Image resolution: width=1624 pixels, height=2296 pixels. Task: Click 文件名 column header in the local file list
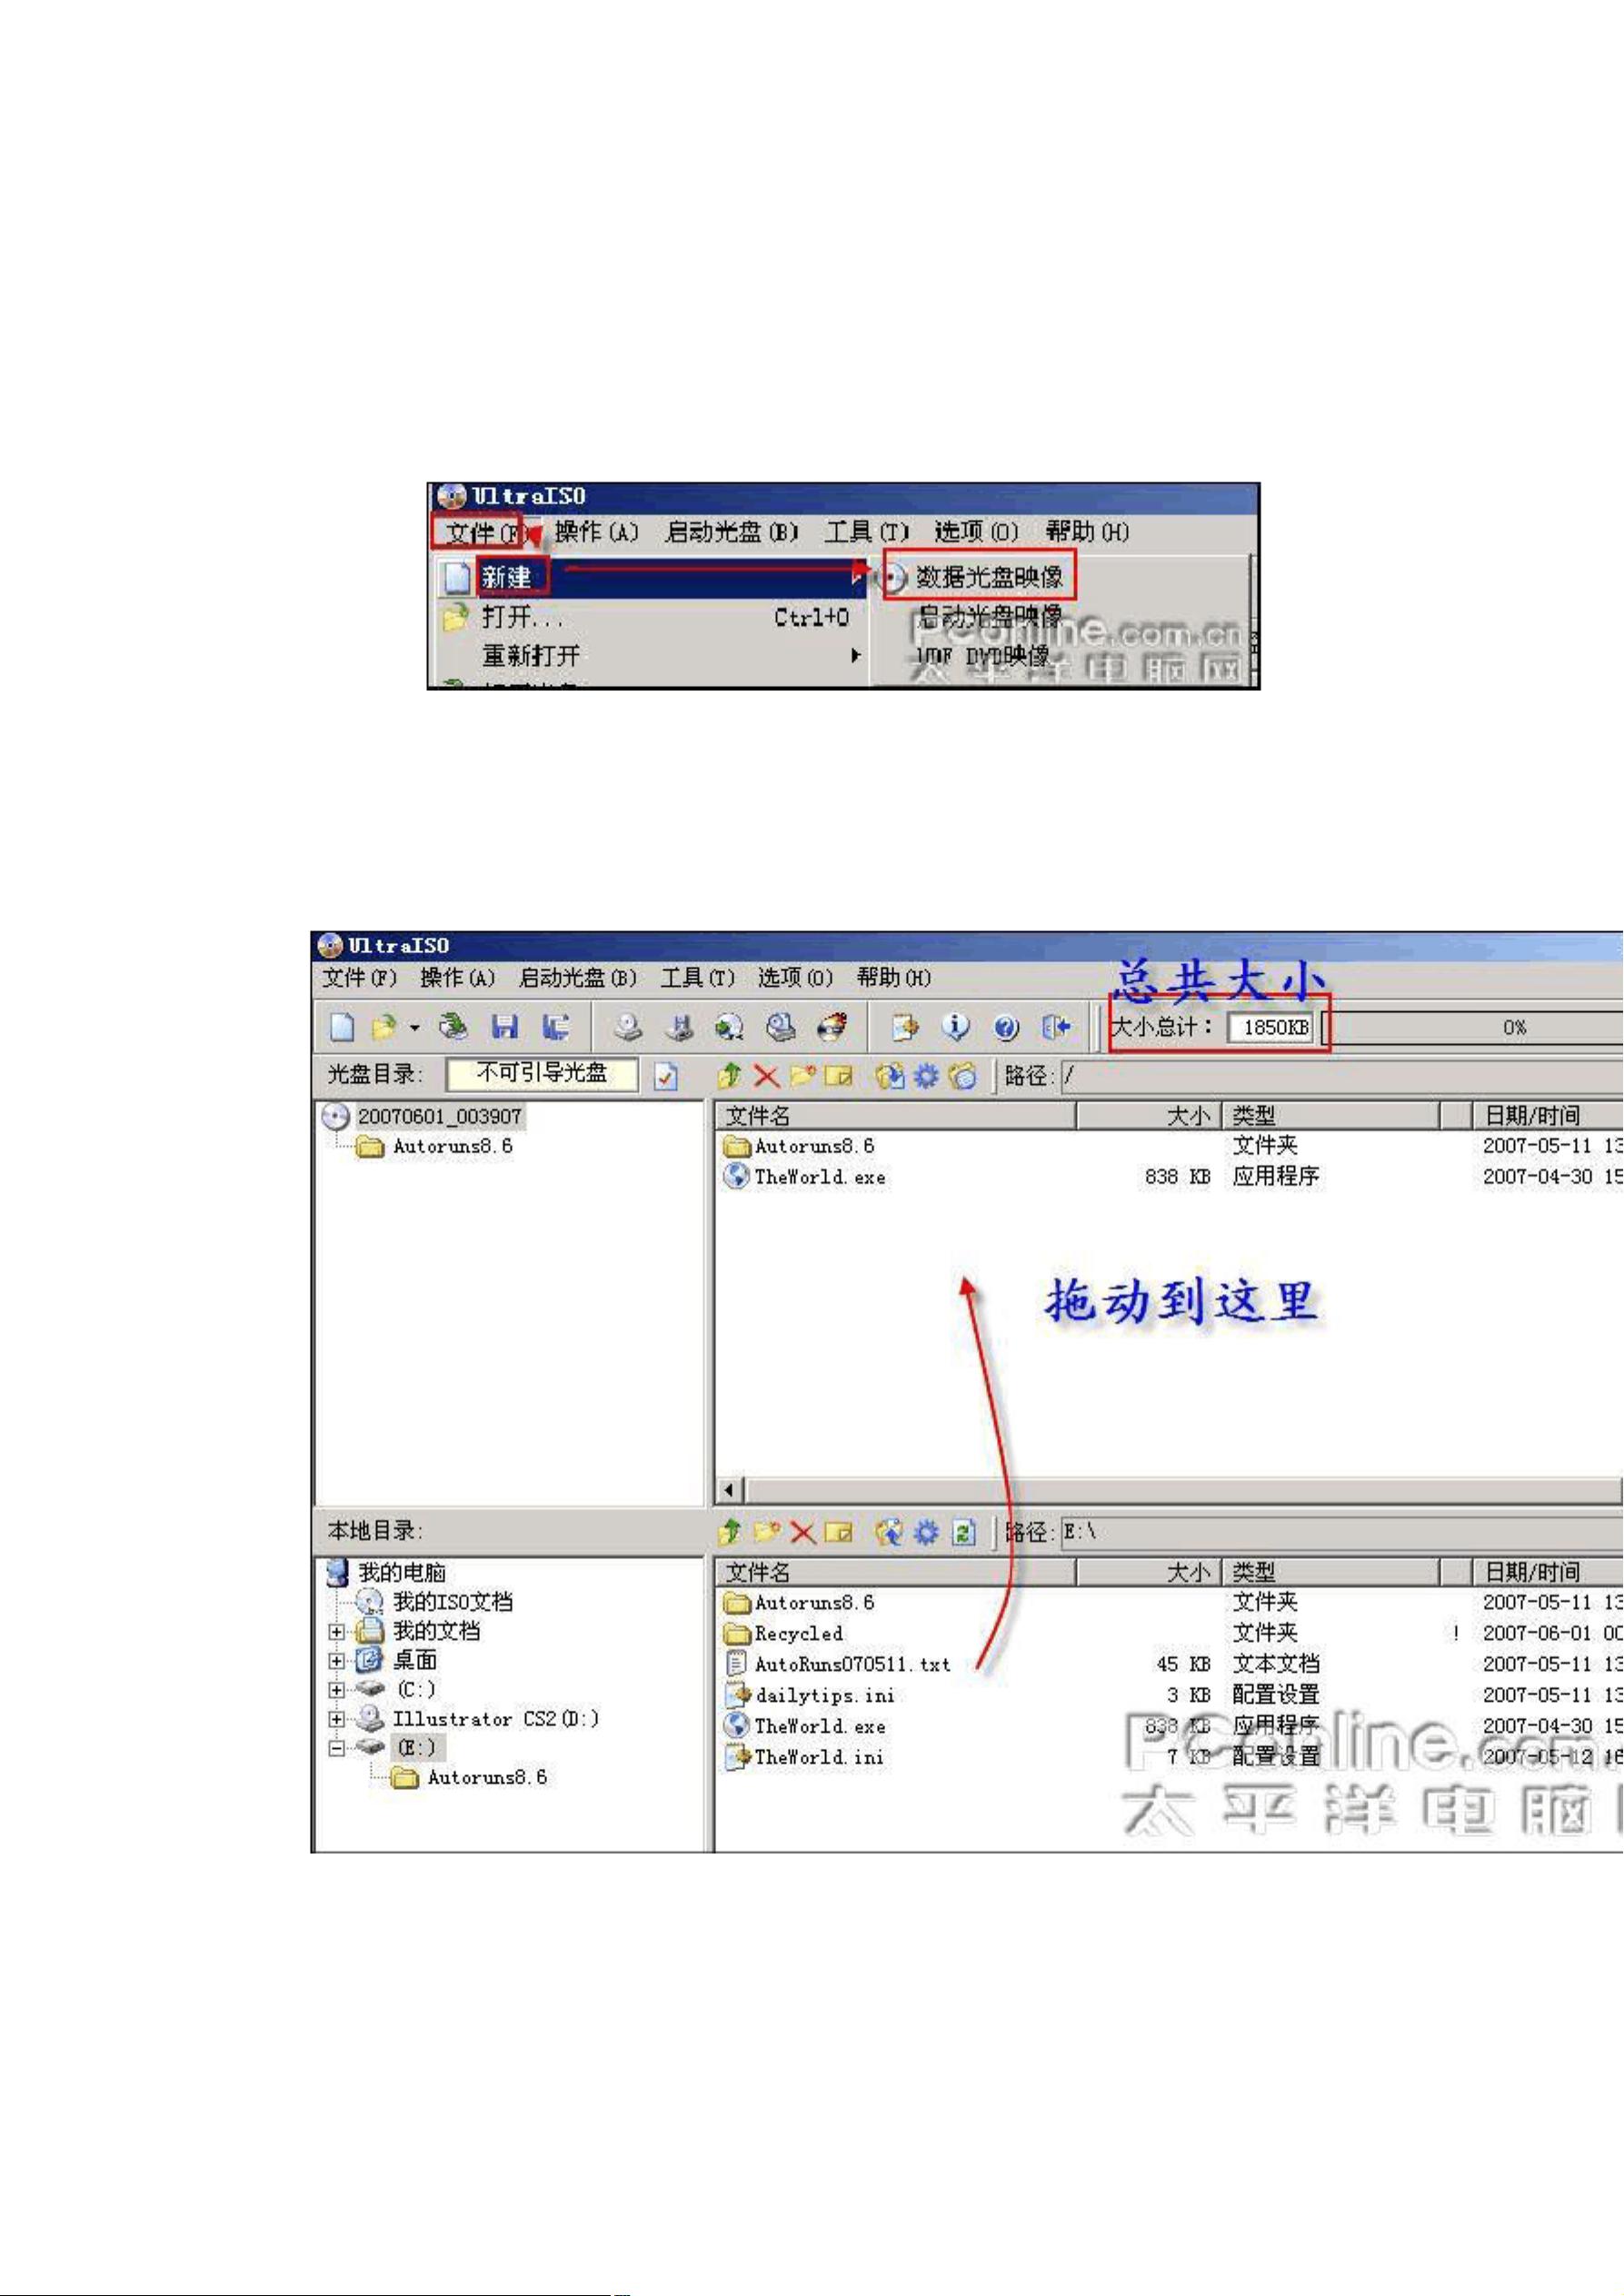click(896, 1573)
